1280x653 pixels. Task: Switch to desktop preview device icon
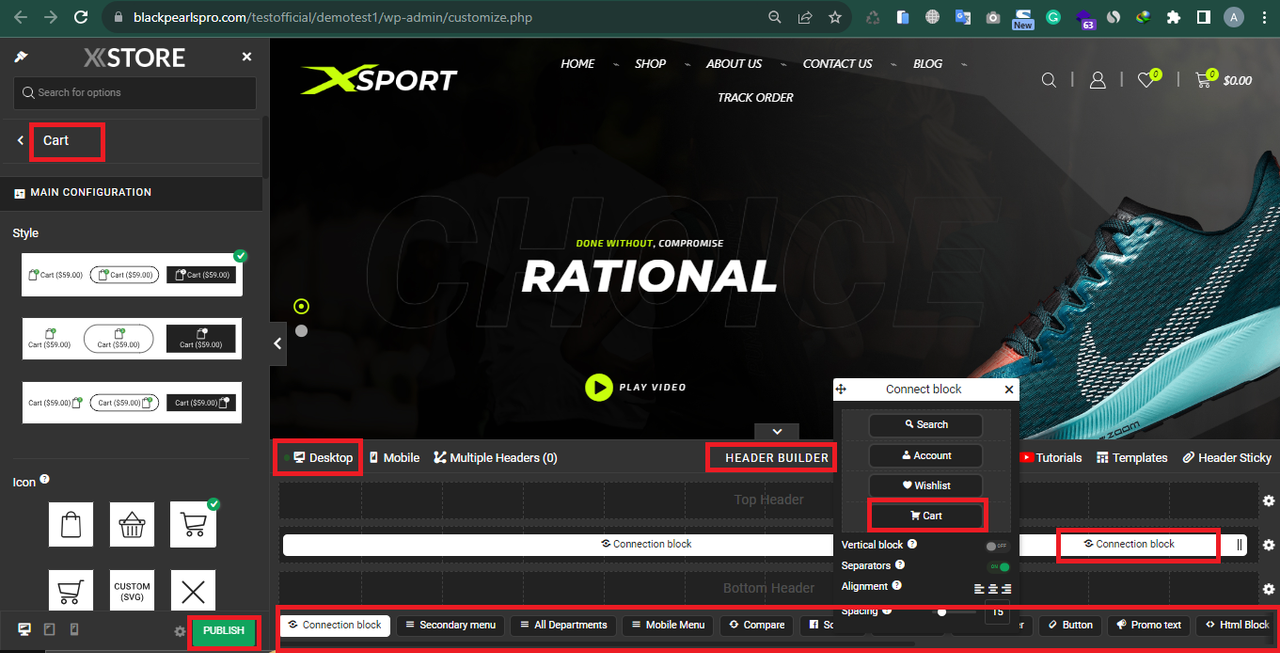click(x=24, y=629)
